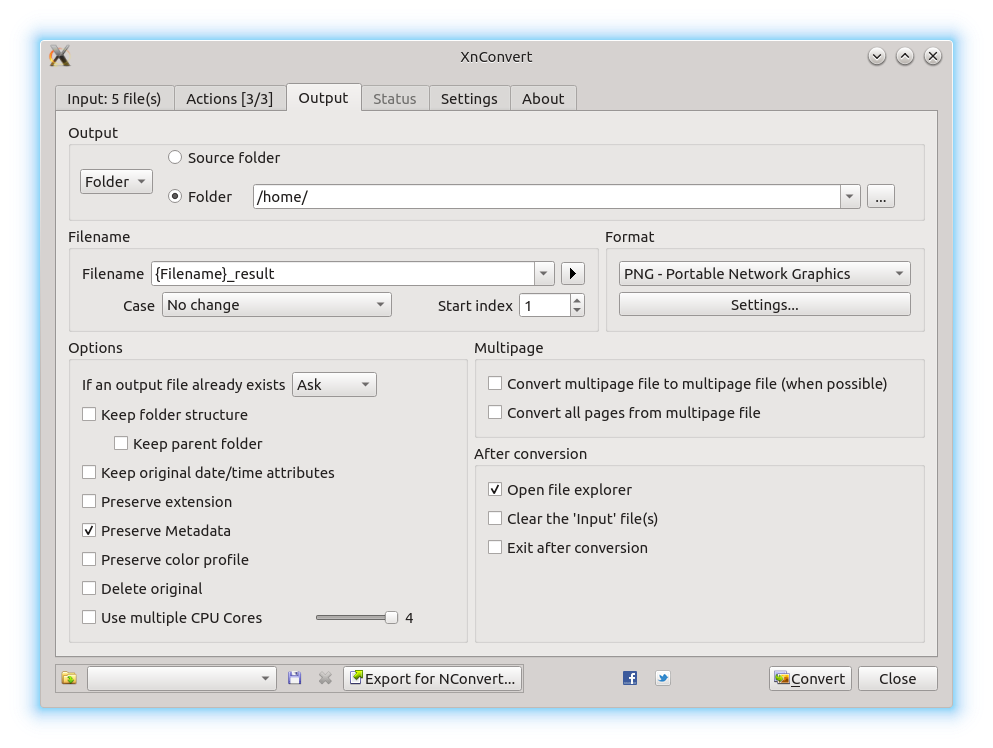Image resolution: width=993 pixels, height=748 pixels.
Task: Open the Case dropdown showing No change
Action: [x=277, y=305]
